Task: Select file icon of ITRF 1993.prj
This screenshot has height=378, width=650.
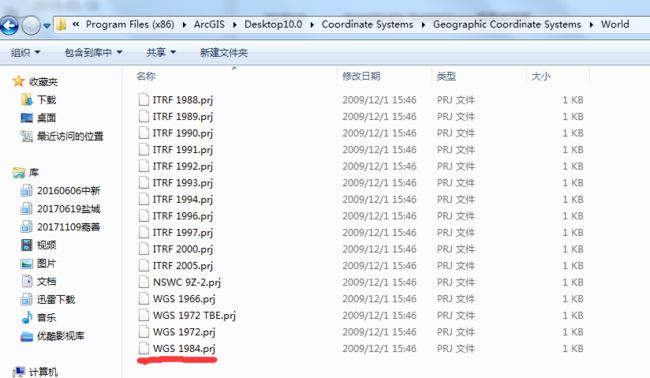Action: tap(143, 183)
